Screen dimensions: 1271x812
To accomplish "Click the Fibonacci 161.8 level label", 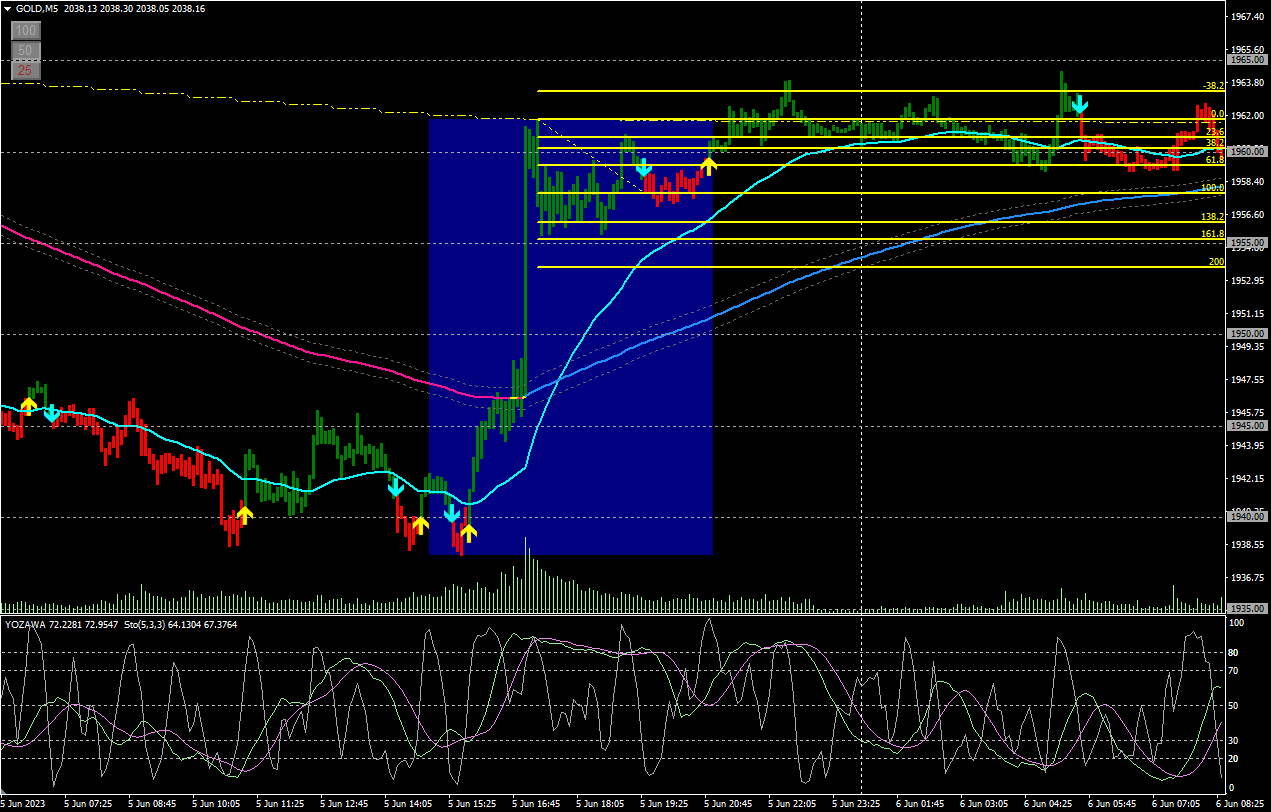I will (1212, 234).
